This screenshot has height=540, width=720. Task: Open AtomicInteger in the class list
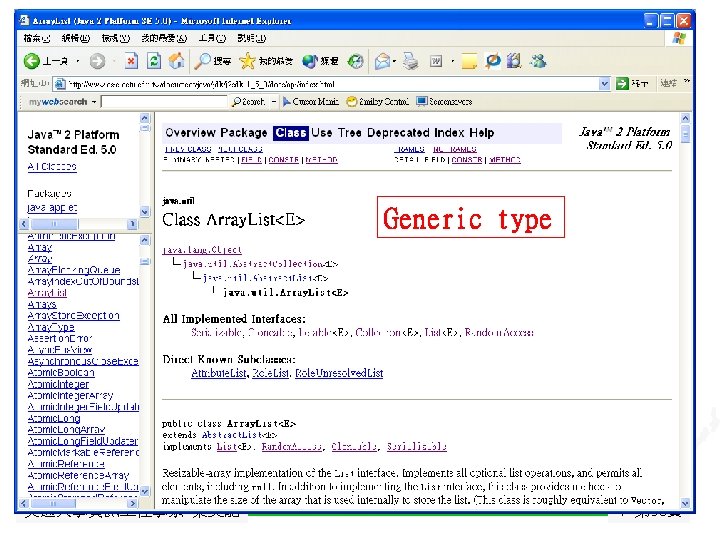pos(58,384)
